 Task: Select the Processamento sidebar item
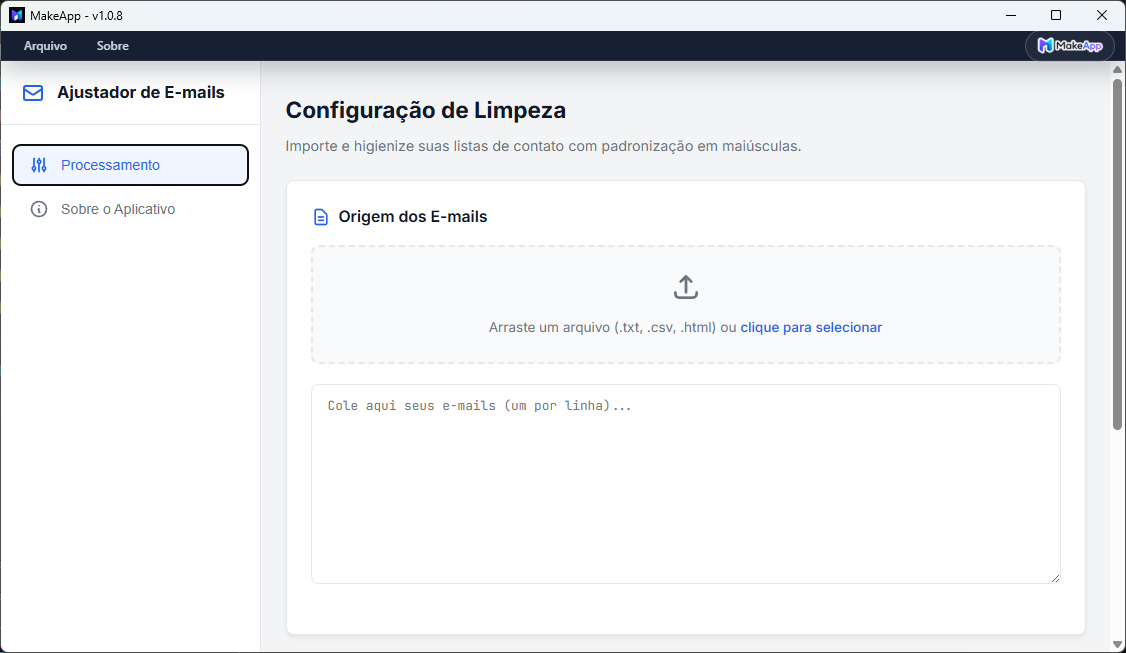coord(131,165)
